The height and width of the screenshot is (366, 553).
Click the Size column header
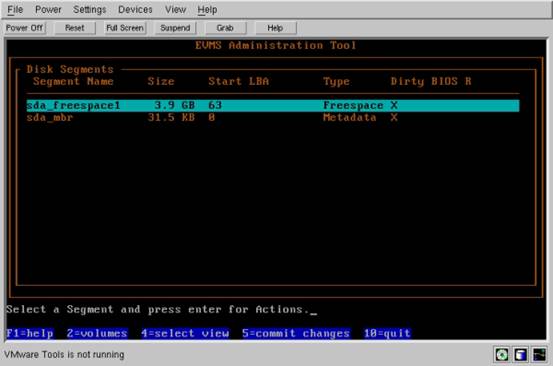pos(161,81)
